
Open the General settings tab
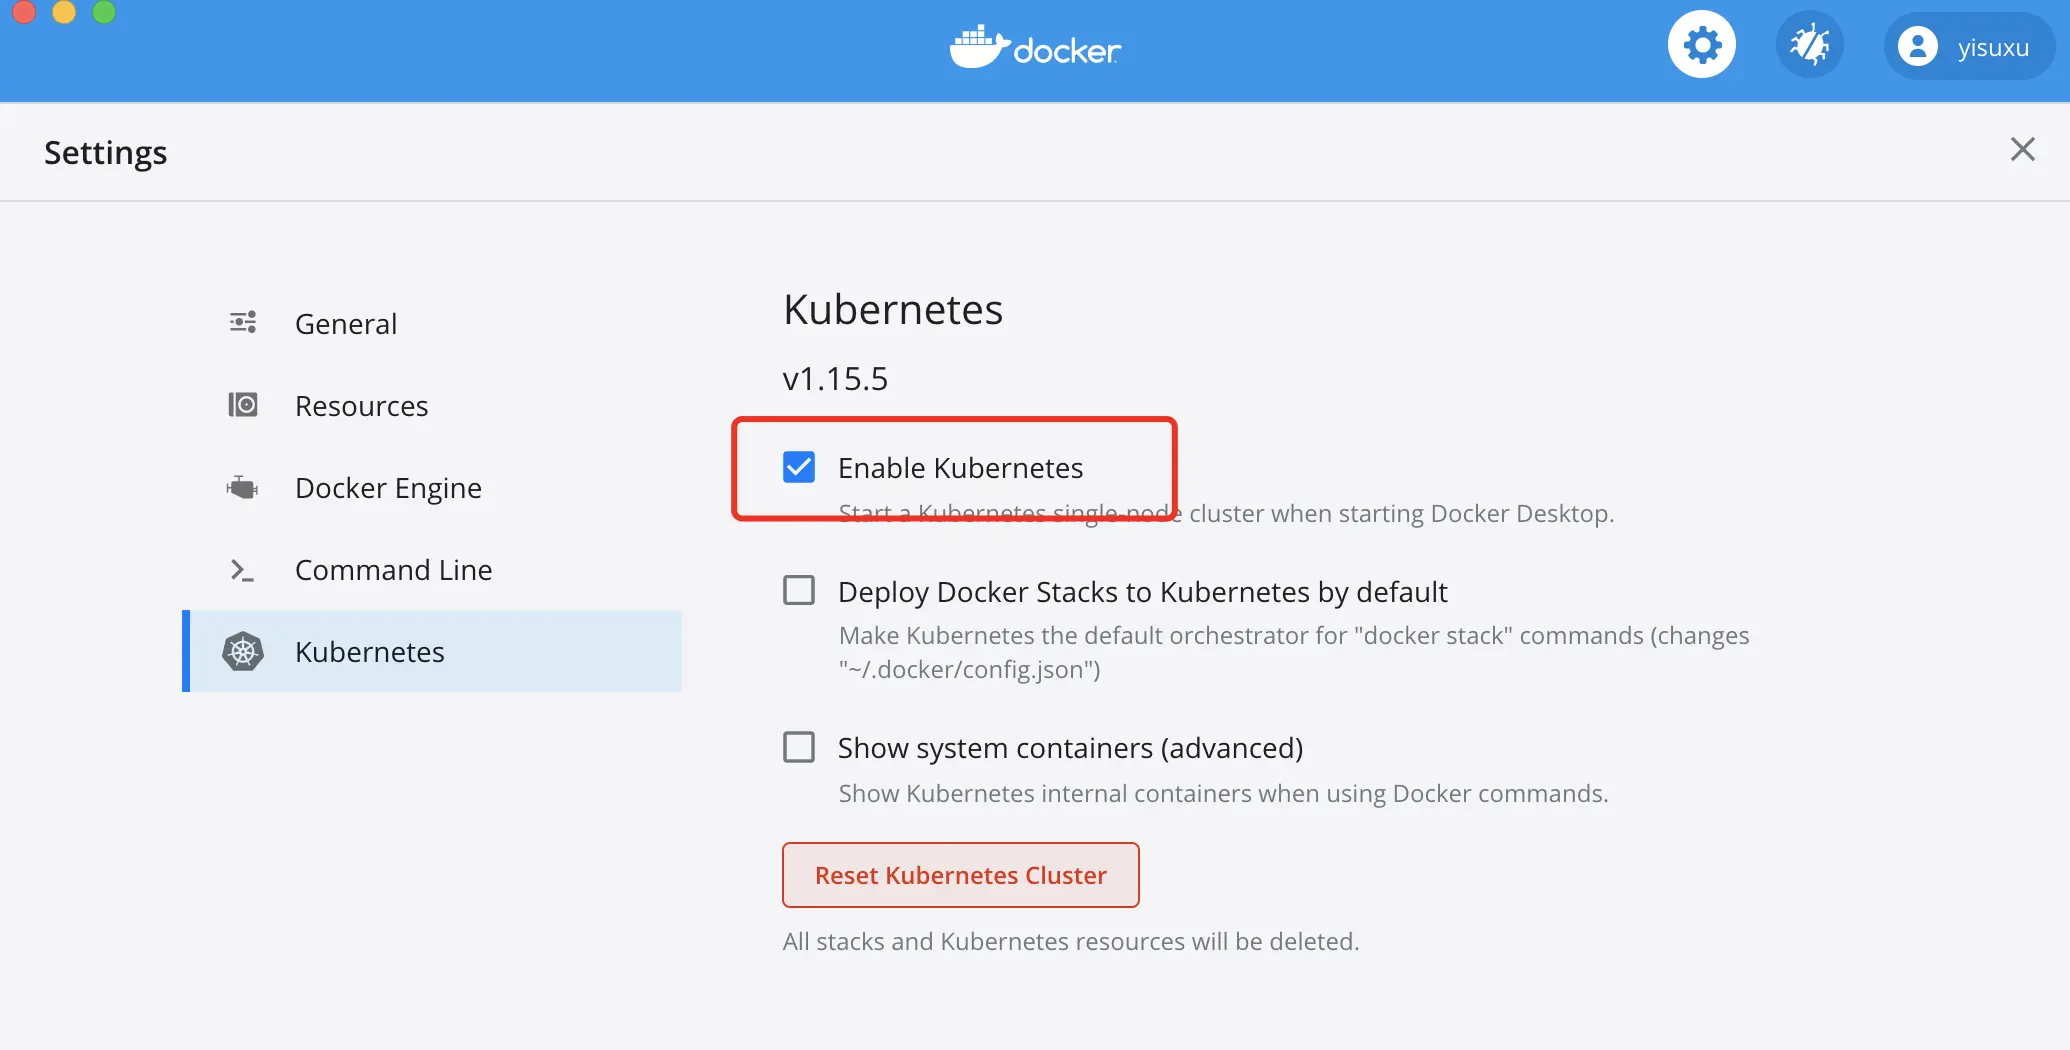tap(346, 324)
